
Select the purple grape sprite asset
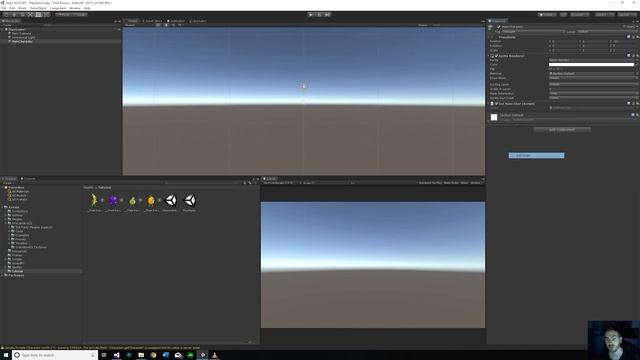[x=113, y=200]
